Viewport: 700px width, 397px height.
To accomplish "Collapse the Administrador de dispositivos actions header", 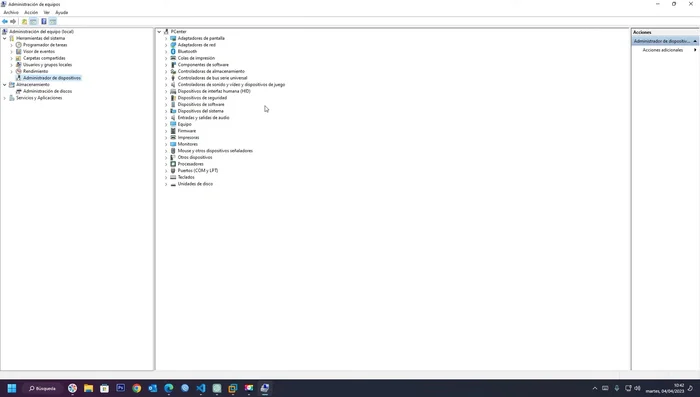I will tap(695, 41).
